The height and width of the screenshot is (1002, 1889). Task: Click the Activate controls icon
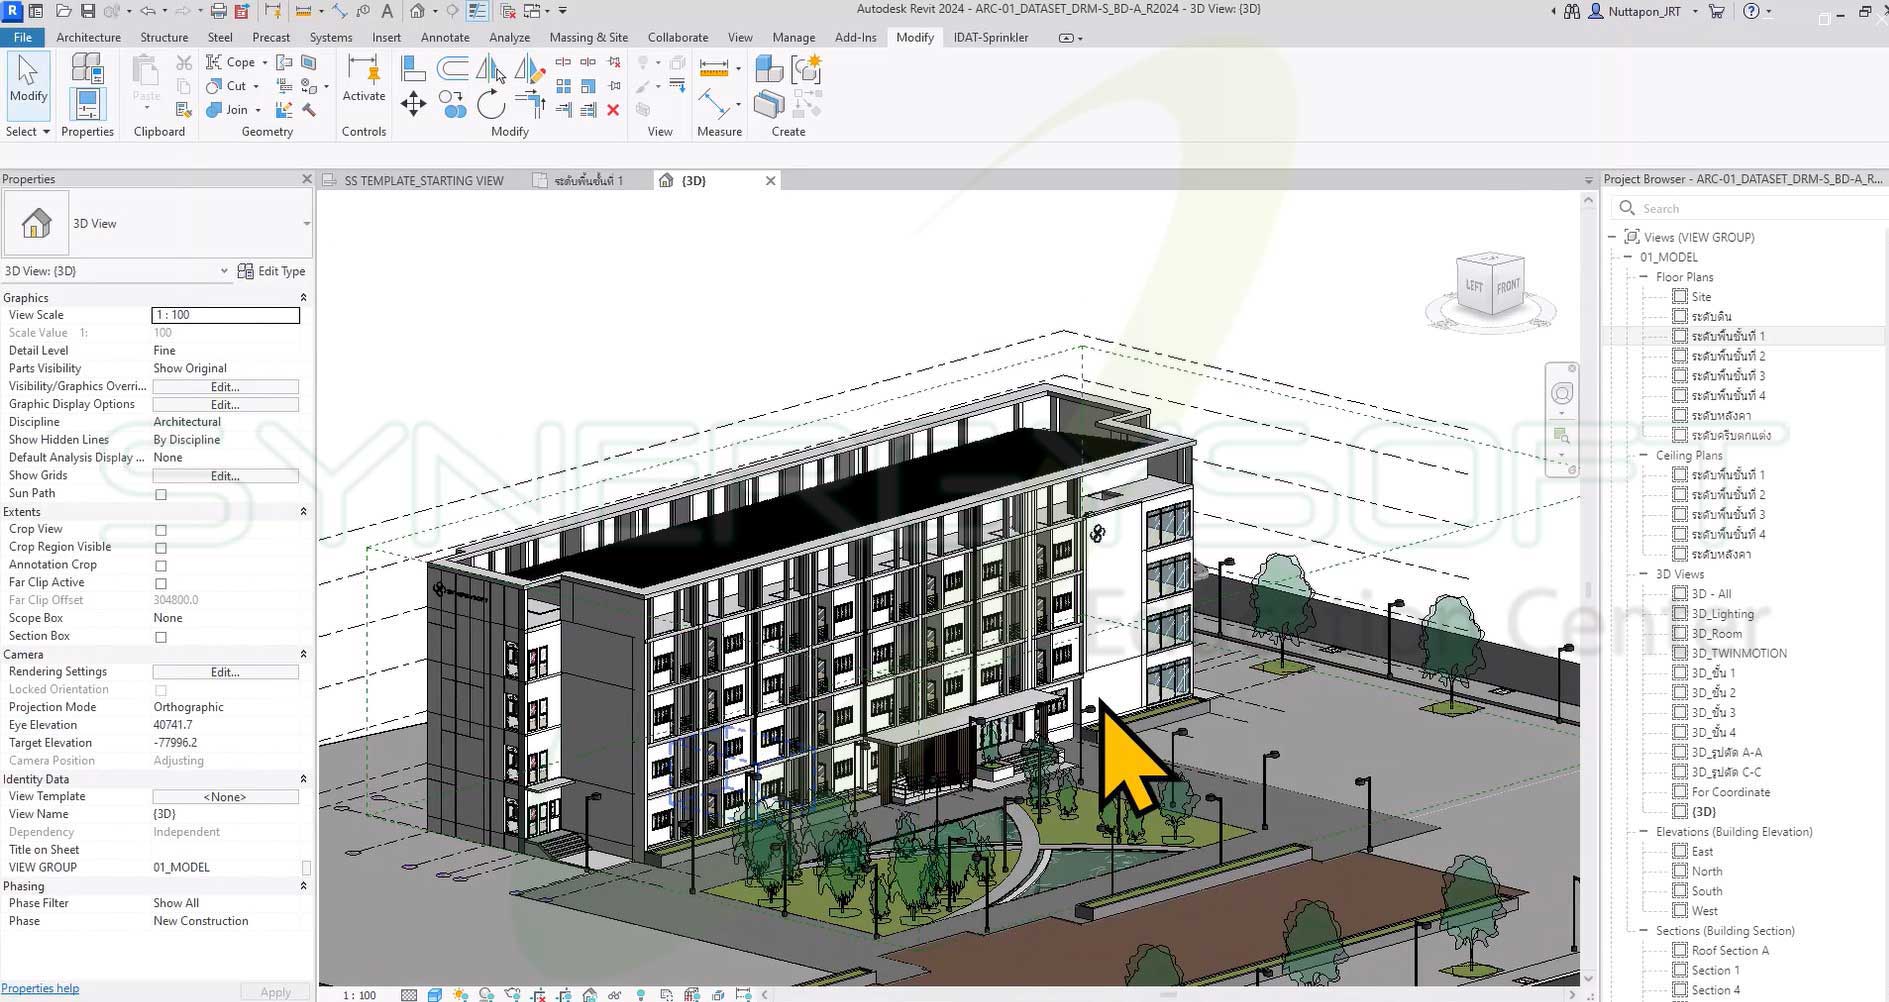coord(363,78)
